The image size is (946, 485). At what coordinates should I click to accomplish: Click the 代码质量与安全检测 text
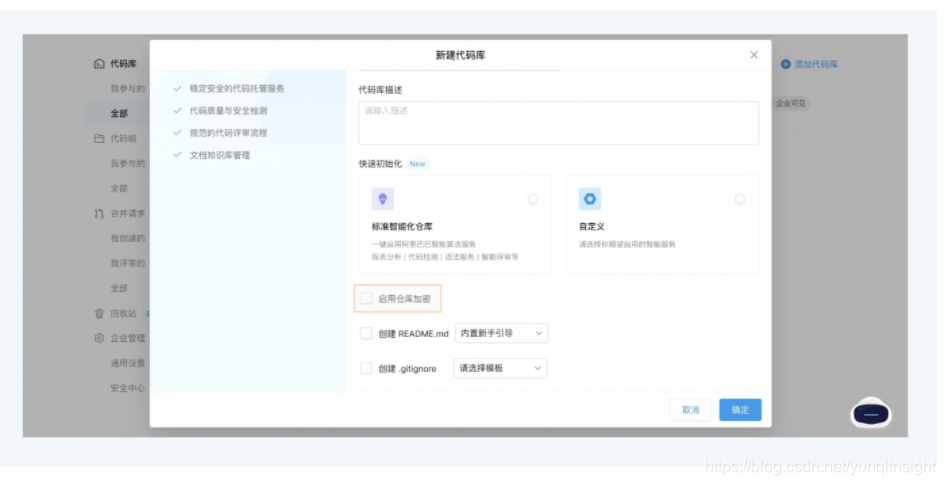tap(228, 110)
